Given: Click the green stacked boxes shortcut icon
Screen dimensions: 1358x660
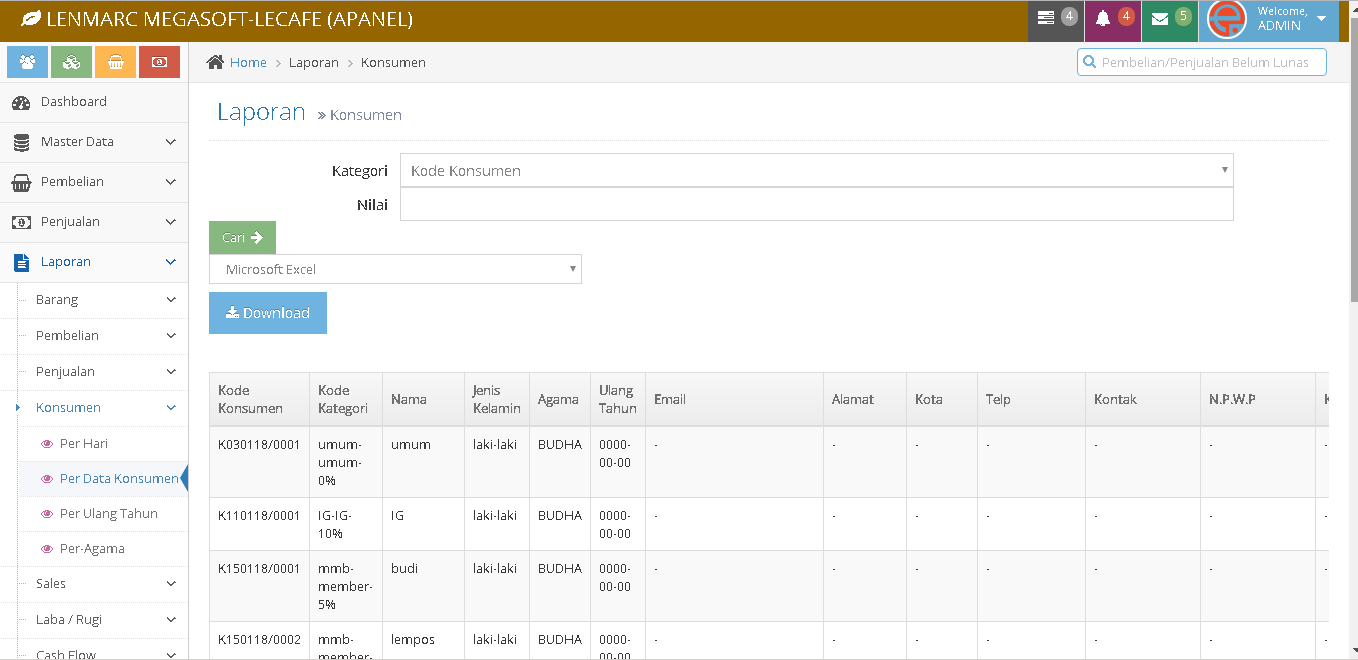Looking at the screenshot, I should coord(71,62).
